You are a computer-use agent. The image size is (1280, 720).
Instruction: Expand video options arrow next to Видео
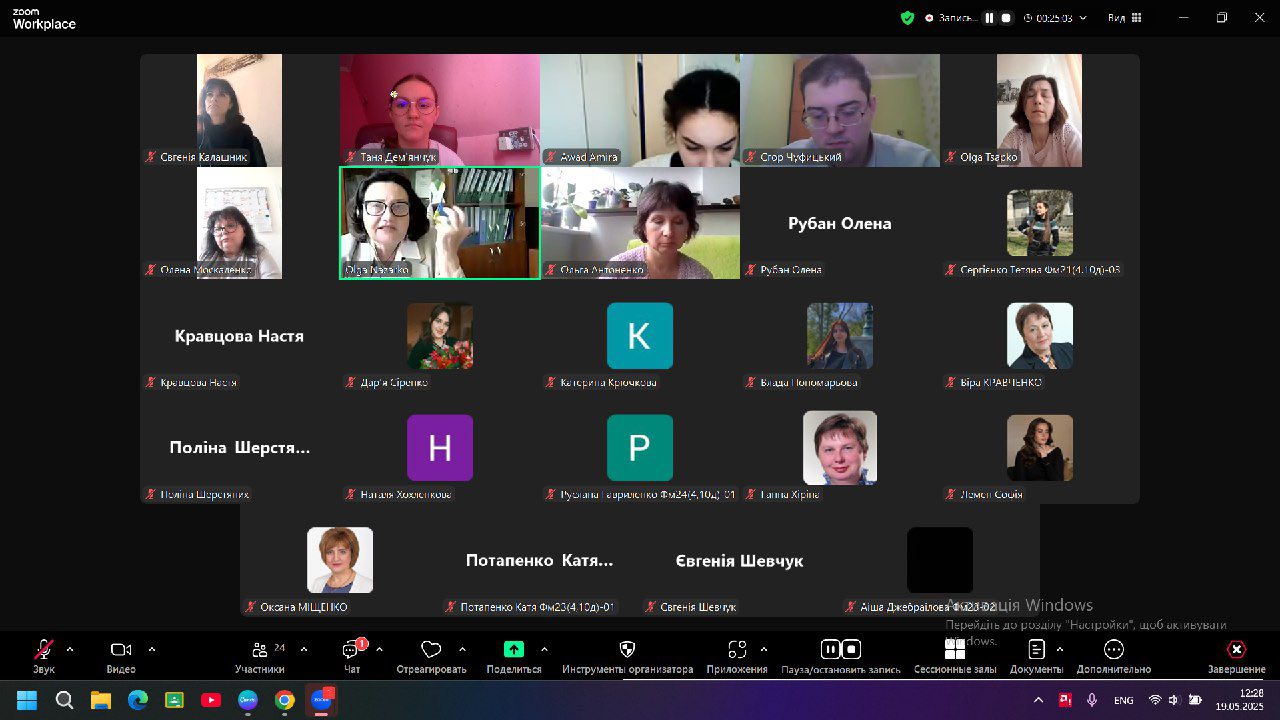click(152, 649)
